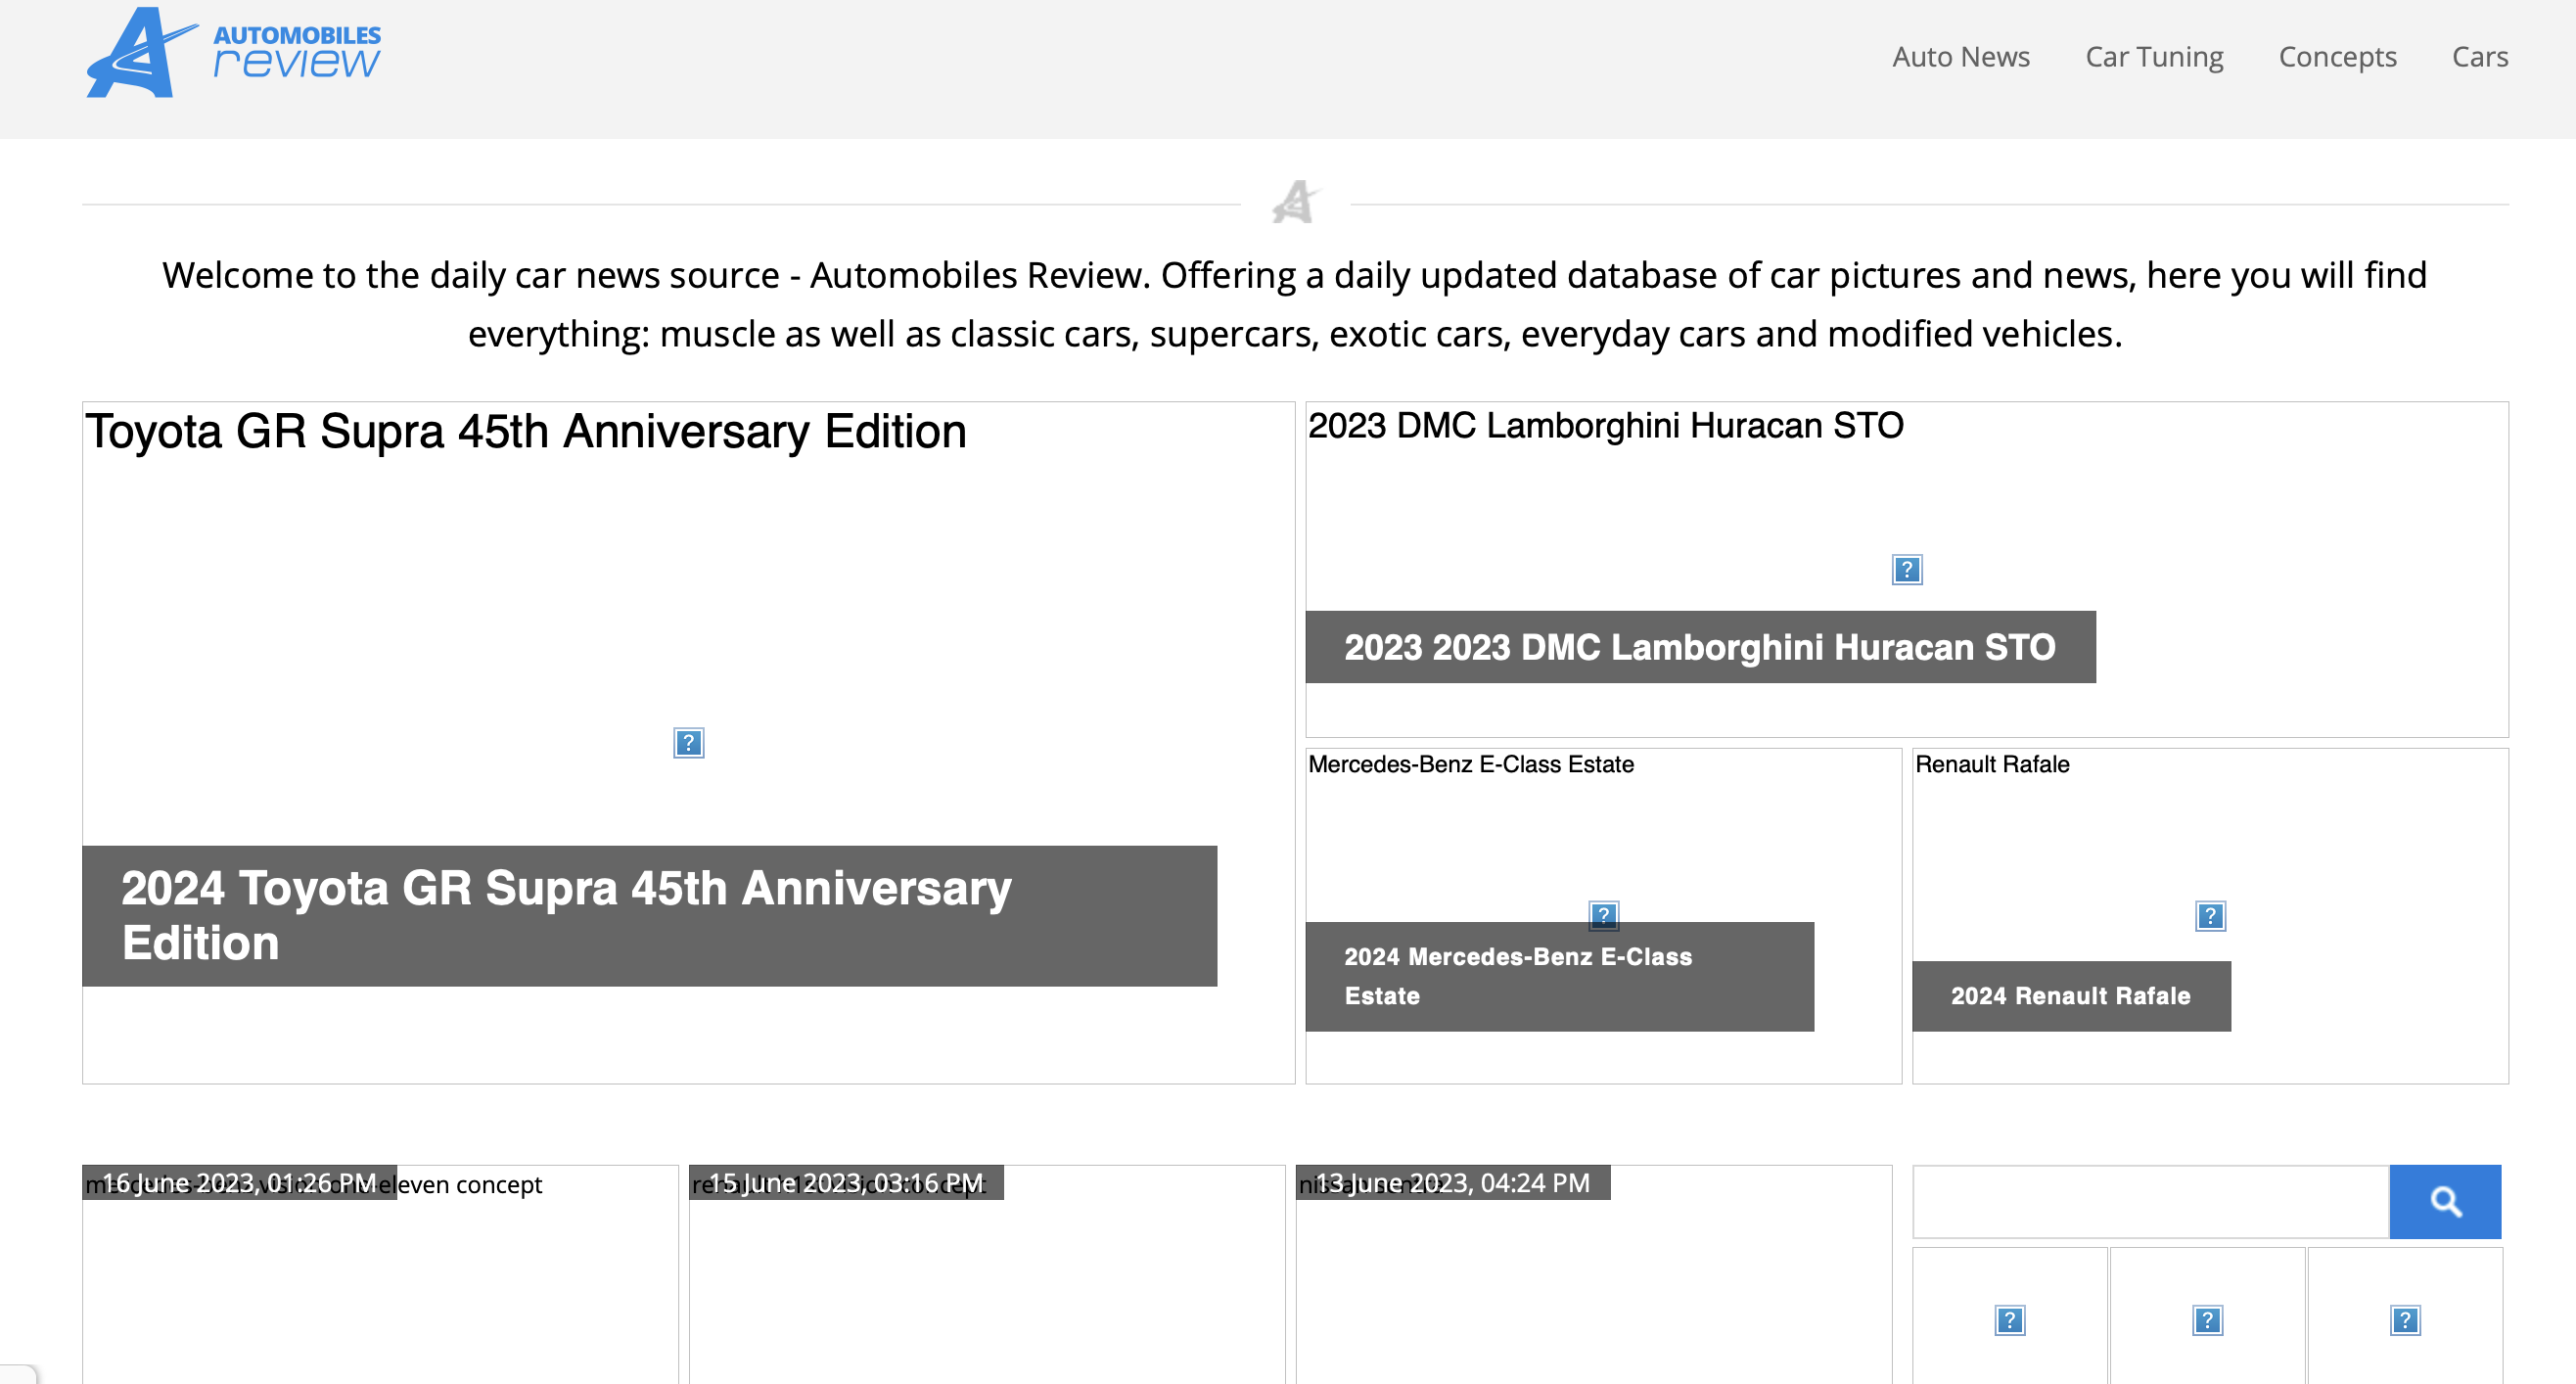
Task: Click the Automobiles Review logo
Action: point(233,54)
